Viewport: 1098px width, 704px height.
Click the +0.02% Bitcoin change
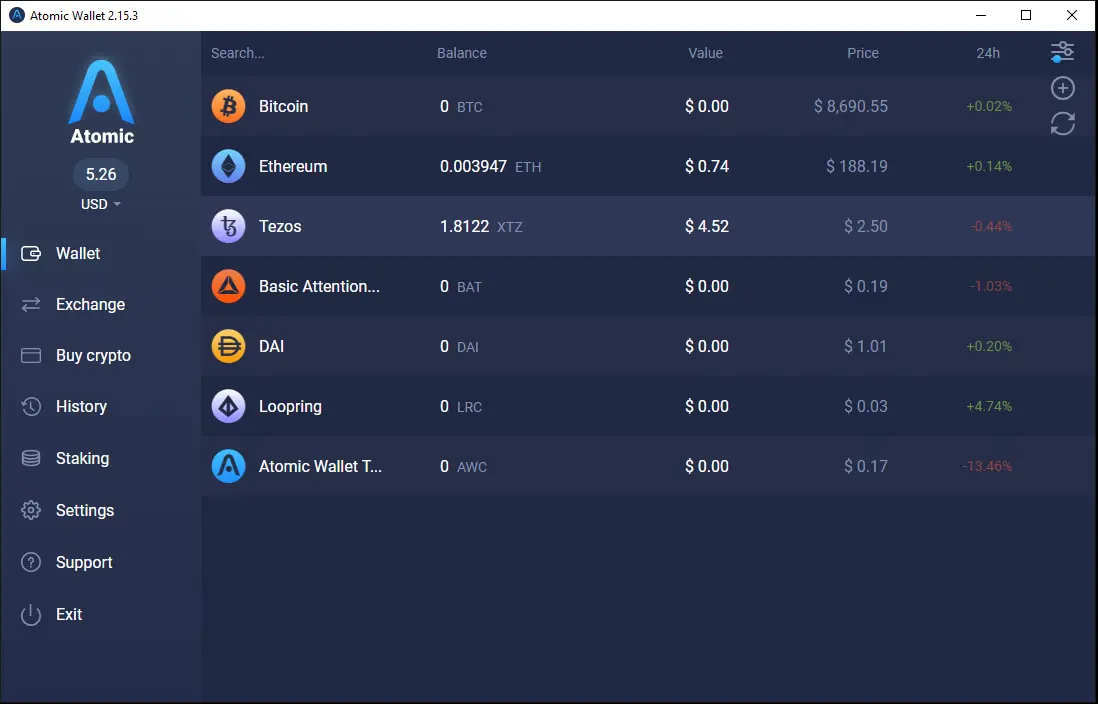tap(989, 106)
